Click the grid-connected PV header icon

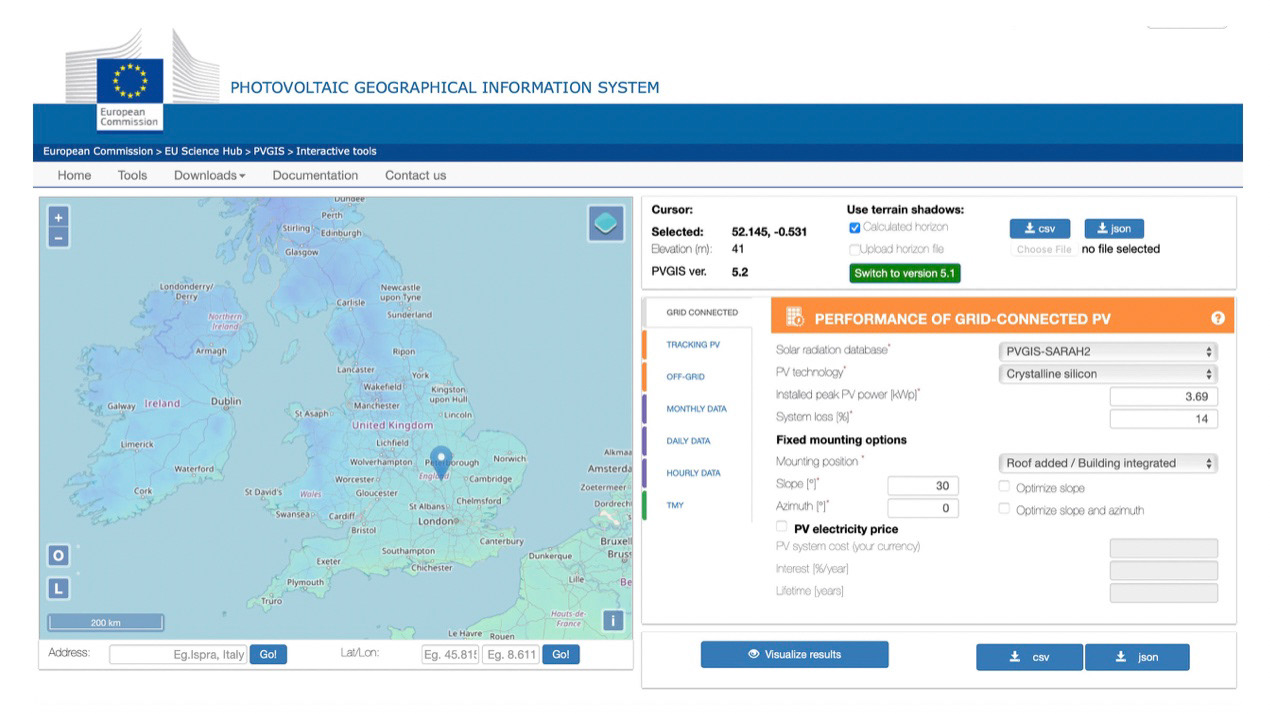pos(795,318)
